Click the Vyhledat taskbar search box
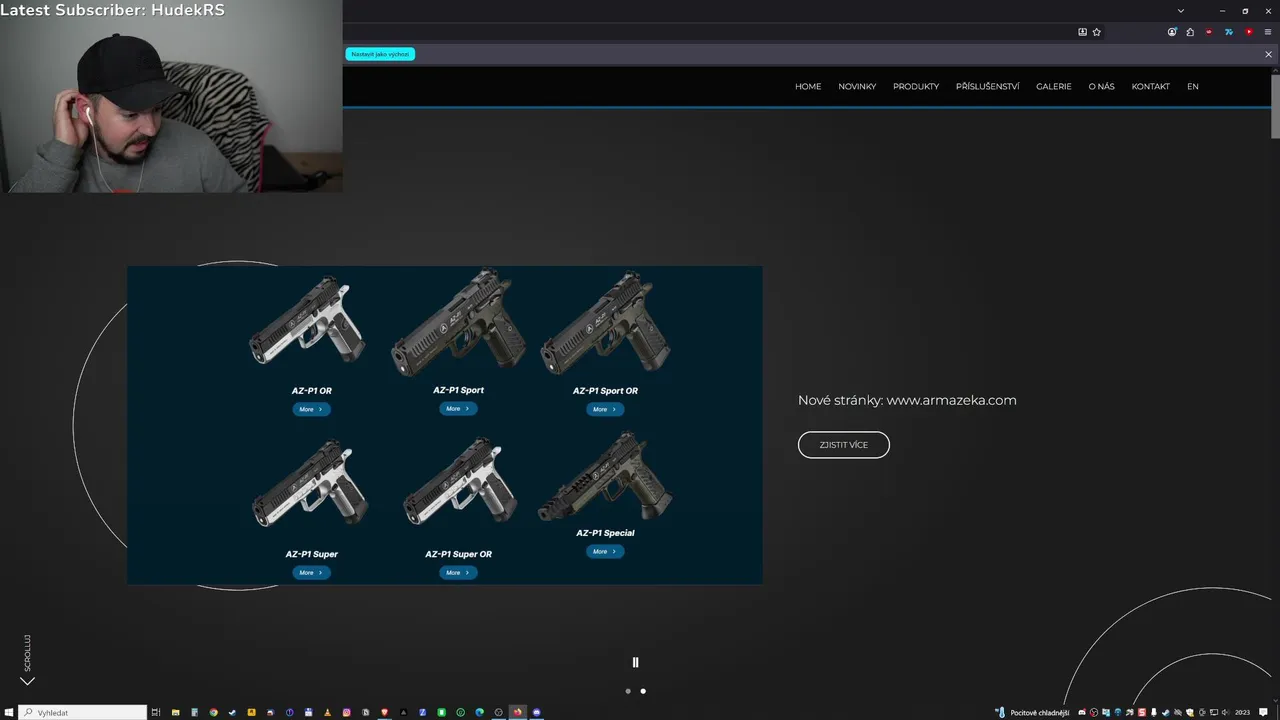This screenshot has width=1280, height=720. [x=83, y=712]
